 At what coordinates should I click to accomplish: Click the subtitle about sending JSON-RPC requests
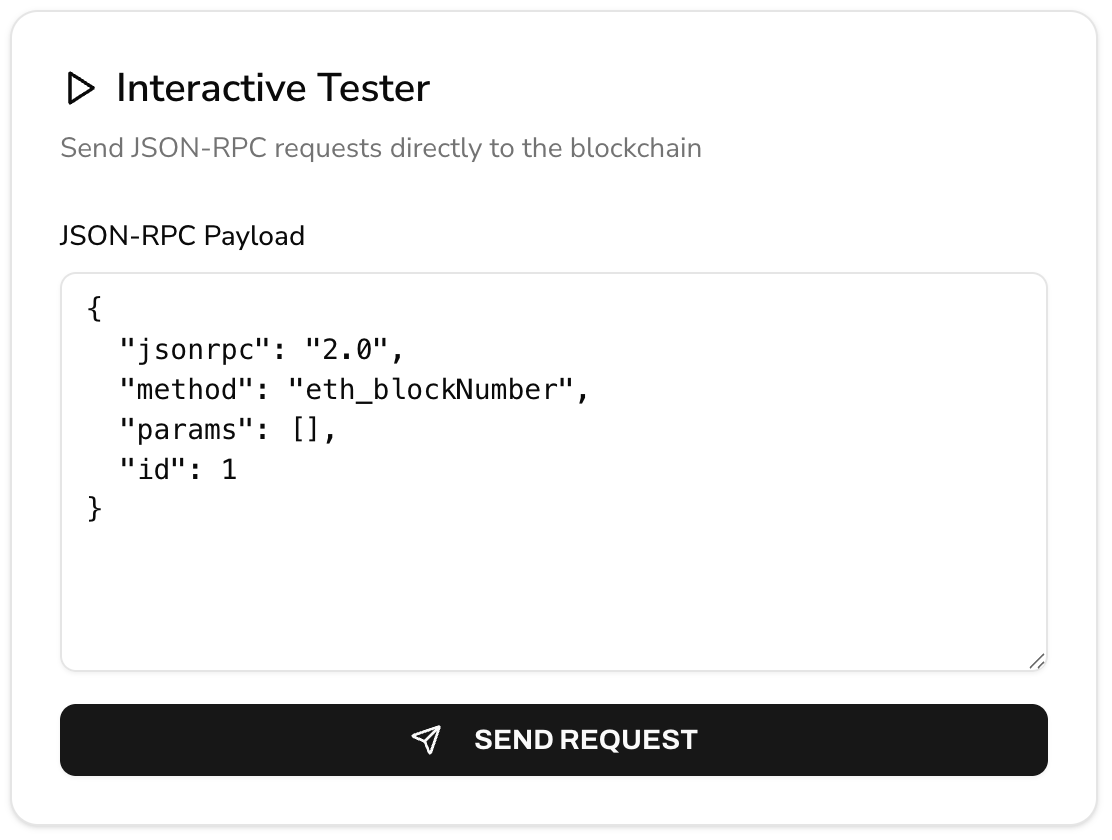(x=381, y=148)
